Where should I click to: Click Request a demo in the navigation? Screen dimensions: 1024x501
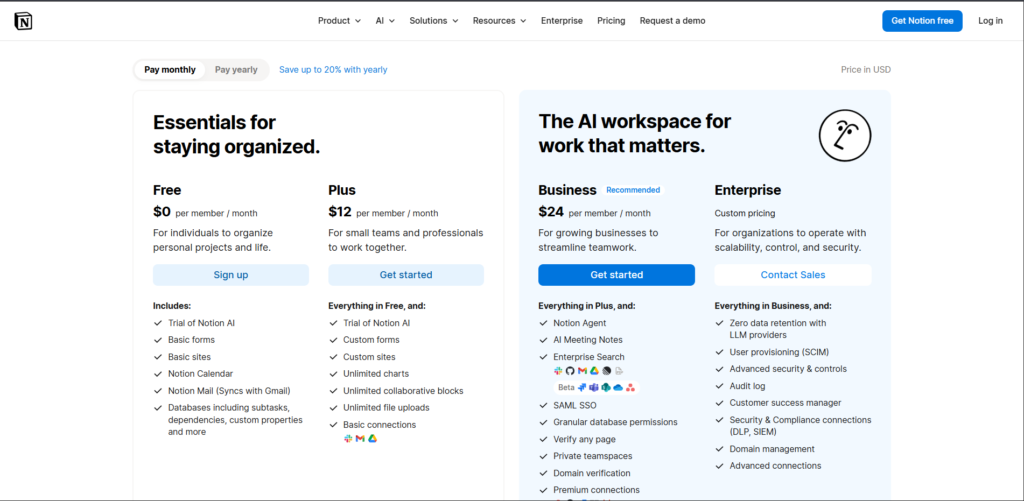pyautogui.click(x=673, y=21)
